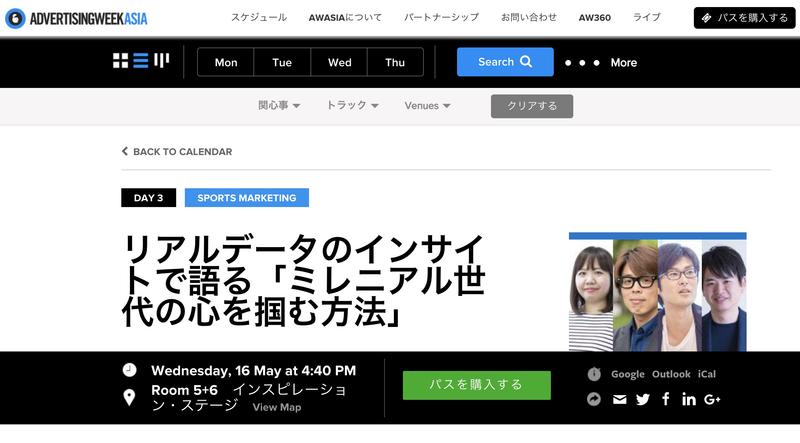Screen dimensions: 800x443
Task: Go BACK TO CALENDAR
Action: pyautogui.click(x=177, y=152)
